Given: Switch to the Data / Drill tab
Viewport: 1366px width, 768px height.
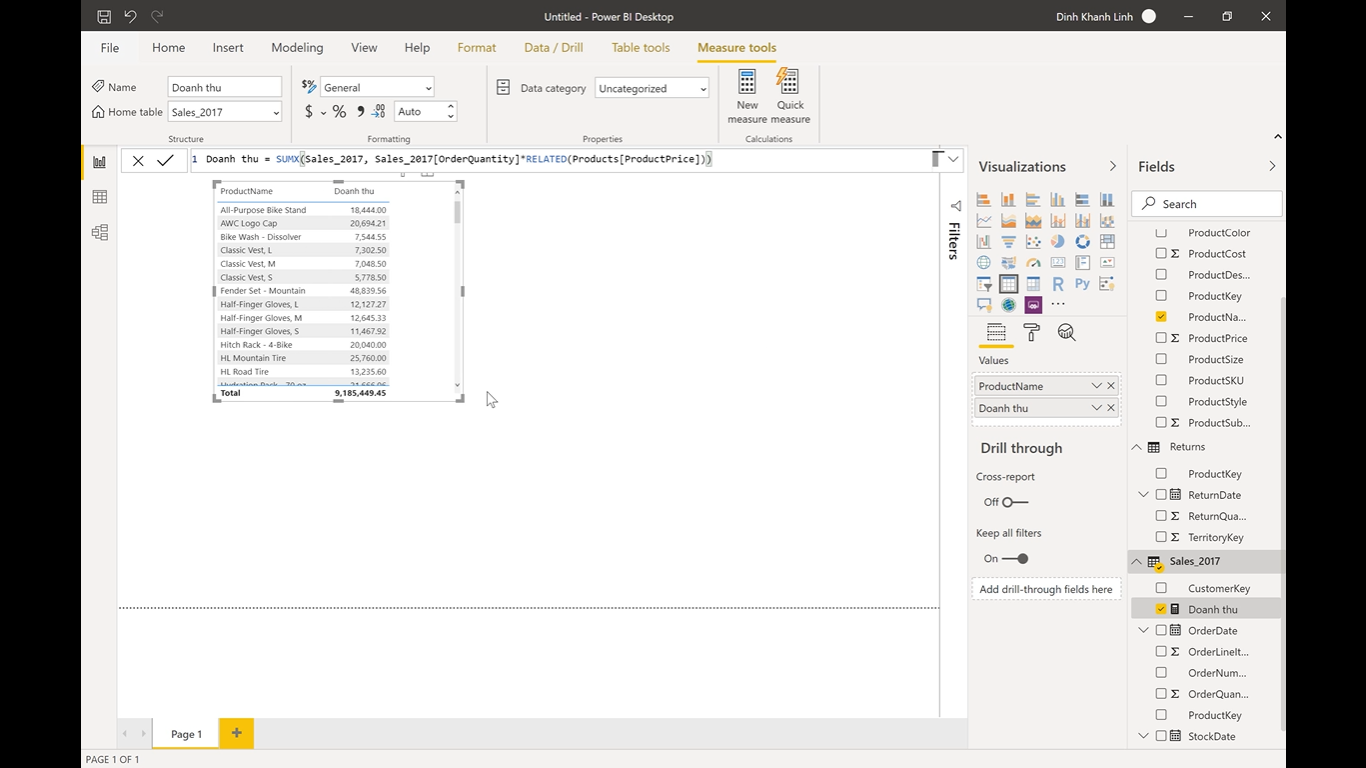Looking at the screenshot, I should tap(553, 47).
